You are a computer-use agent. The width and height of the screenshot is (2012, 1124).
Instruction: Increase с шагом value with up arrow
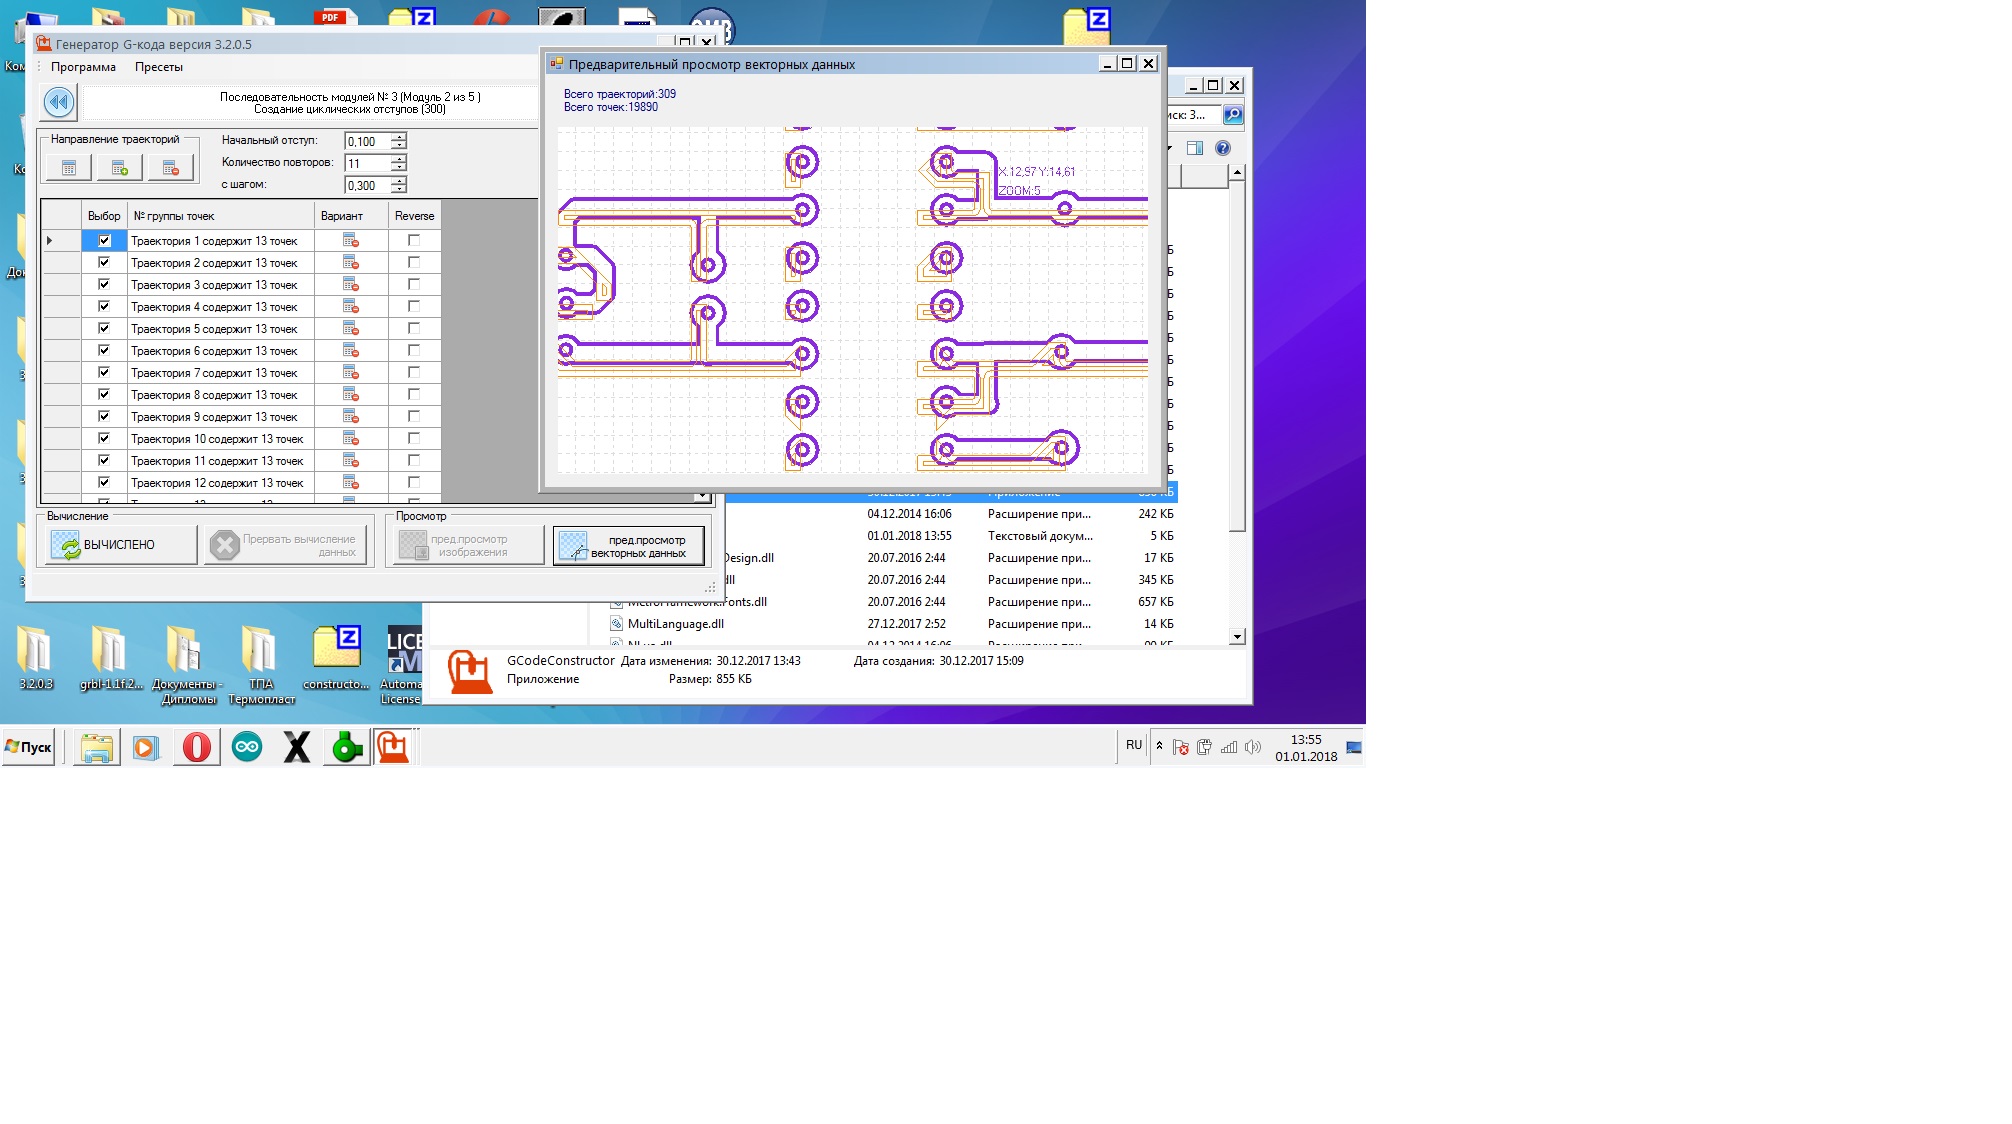click(x=399, y=181)
